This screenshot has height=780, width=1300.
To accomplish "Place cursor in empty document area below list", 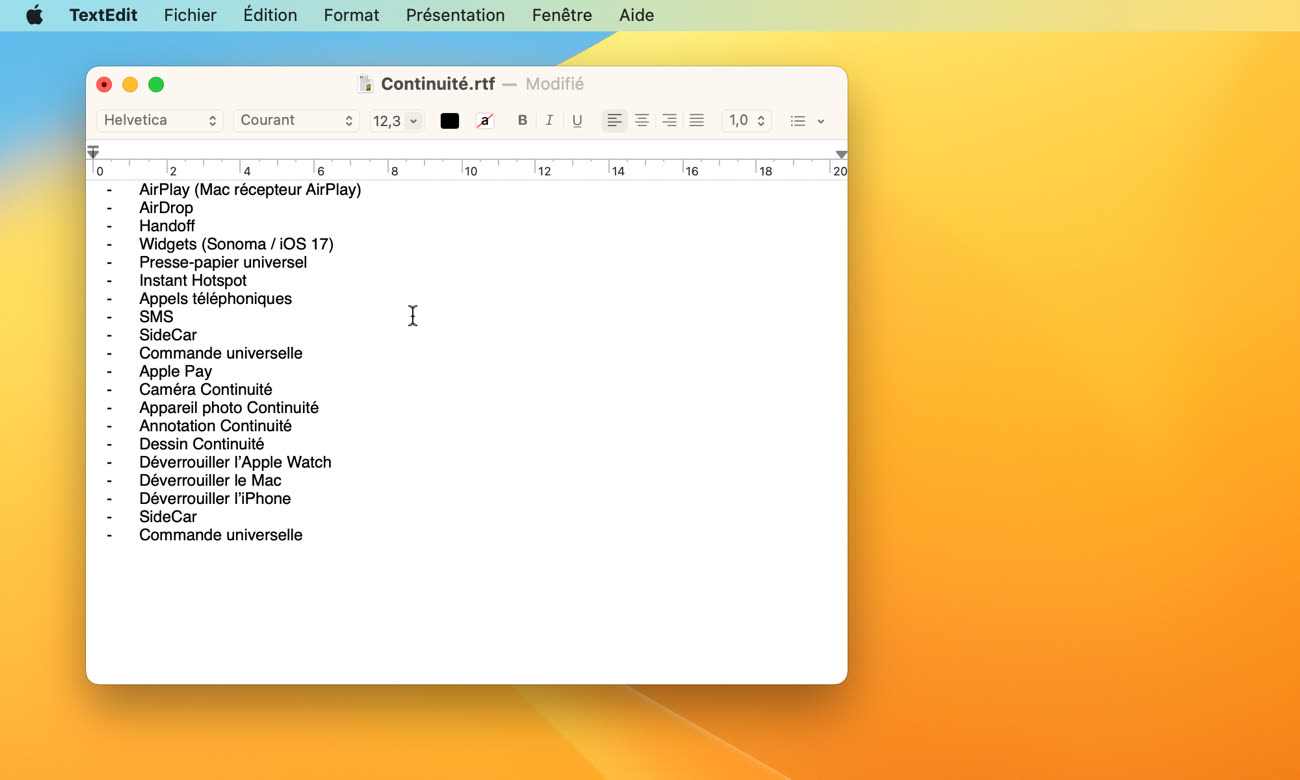I will click(x=466, y=612).
